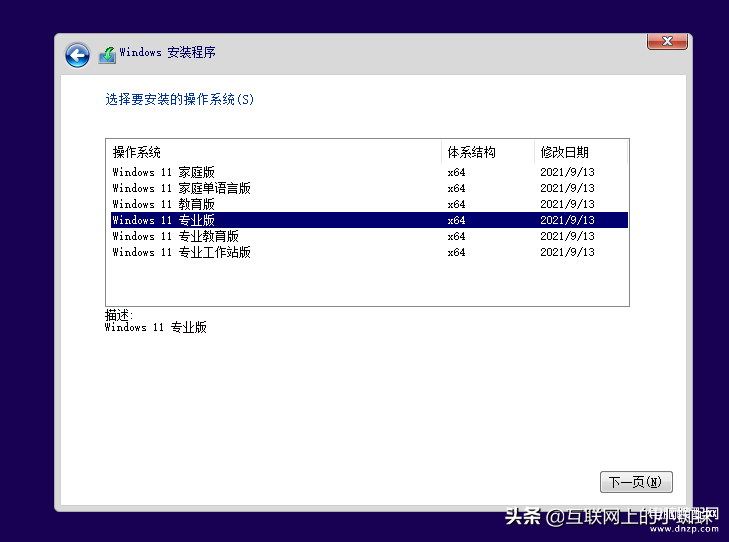Click x64 in the 家庭版 row
729x542 pixels.
click(456, 172)
